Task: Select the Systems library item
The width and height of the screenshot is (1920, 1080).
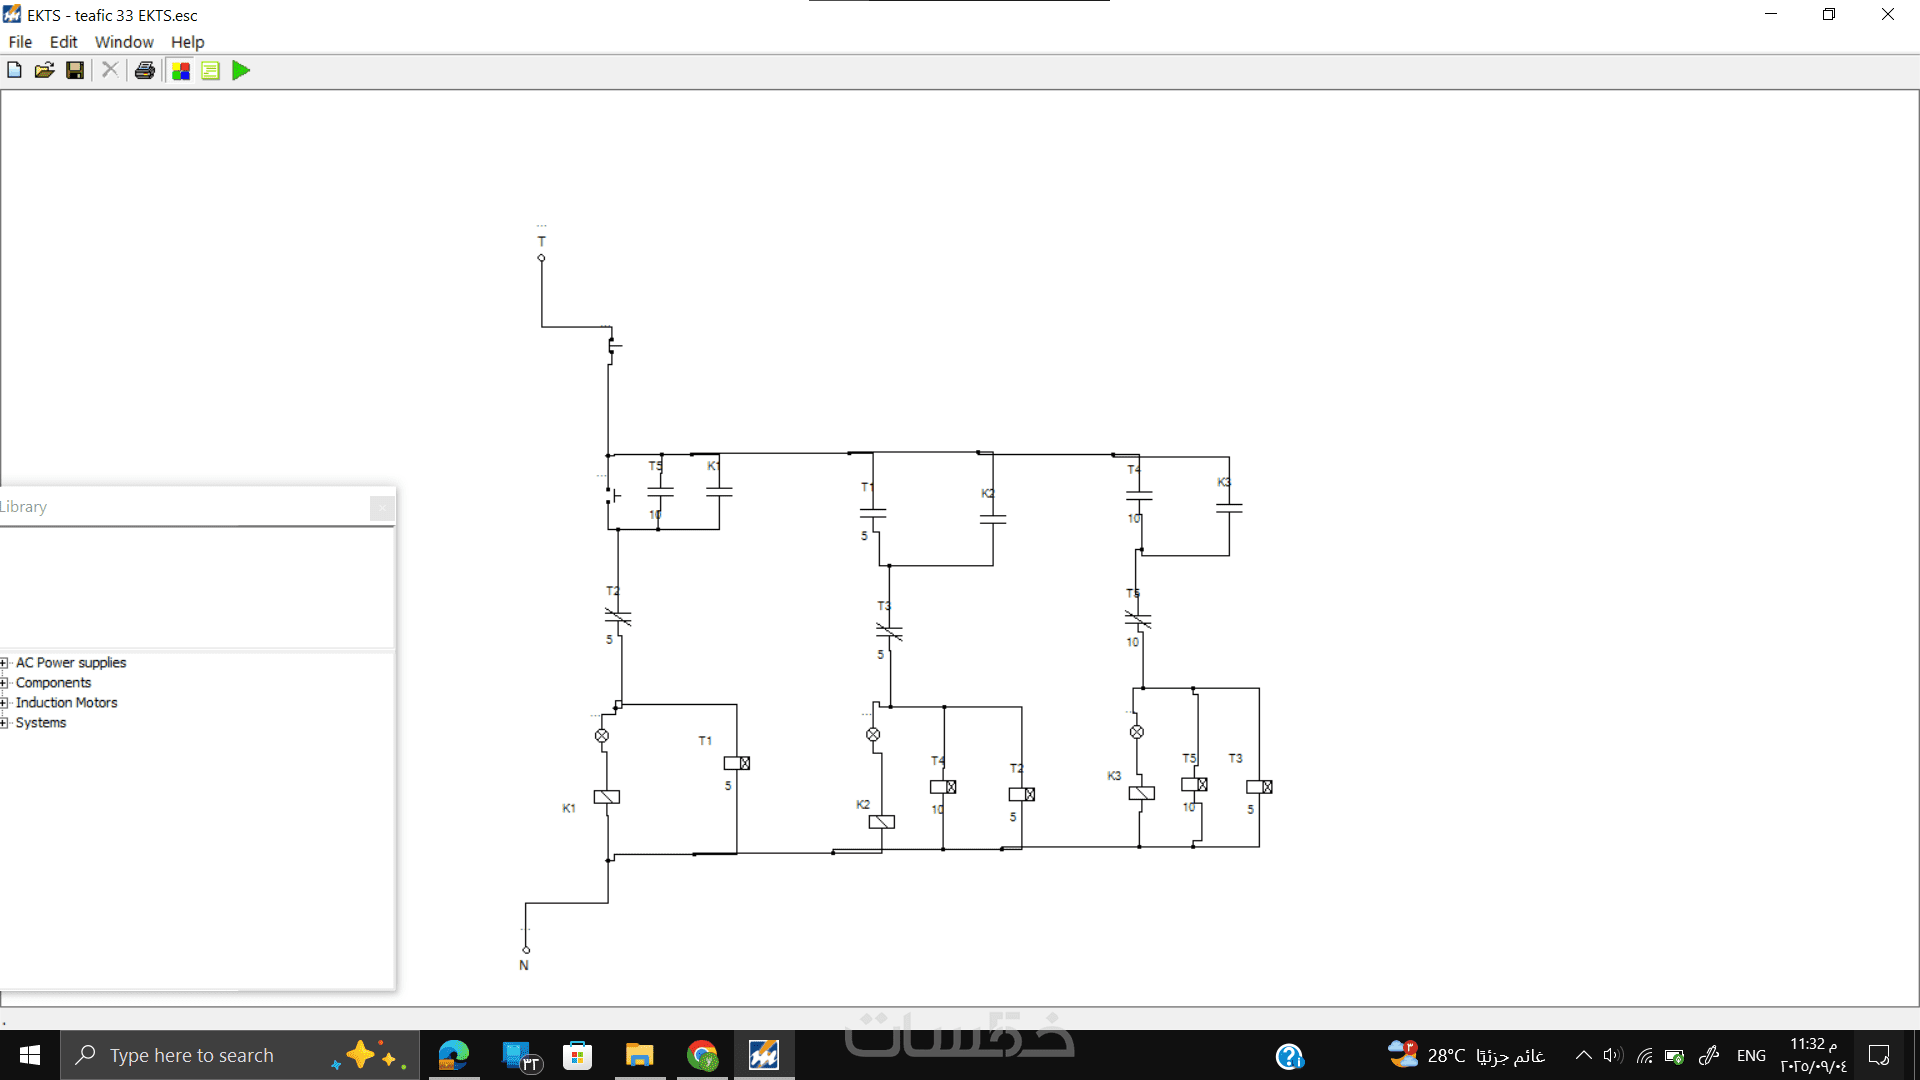Action: [41, 723]
